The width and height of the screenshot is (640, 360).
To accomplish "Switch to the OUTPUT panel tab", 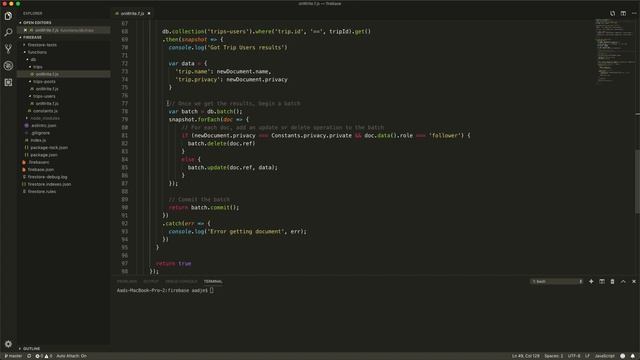I will (151, 281).
